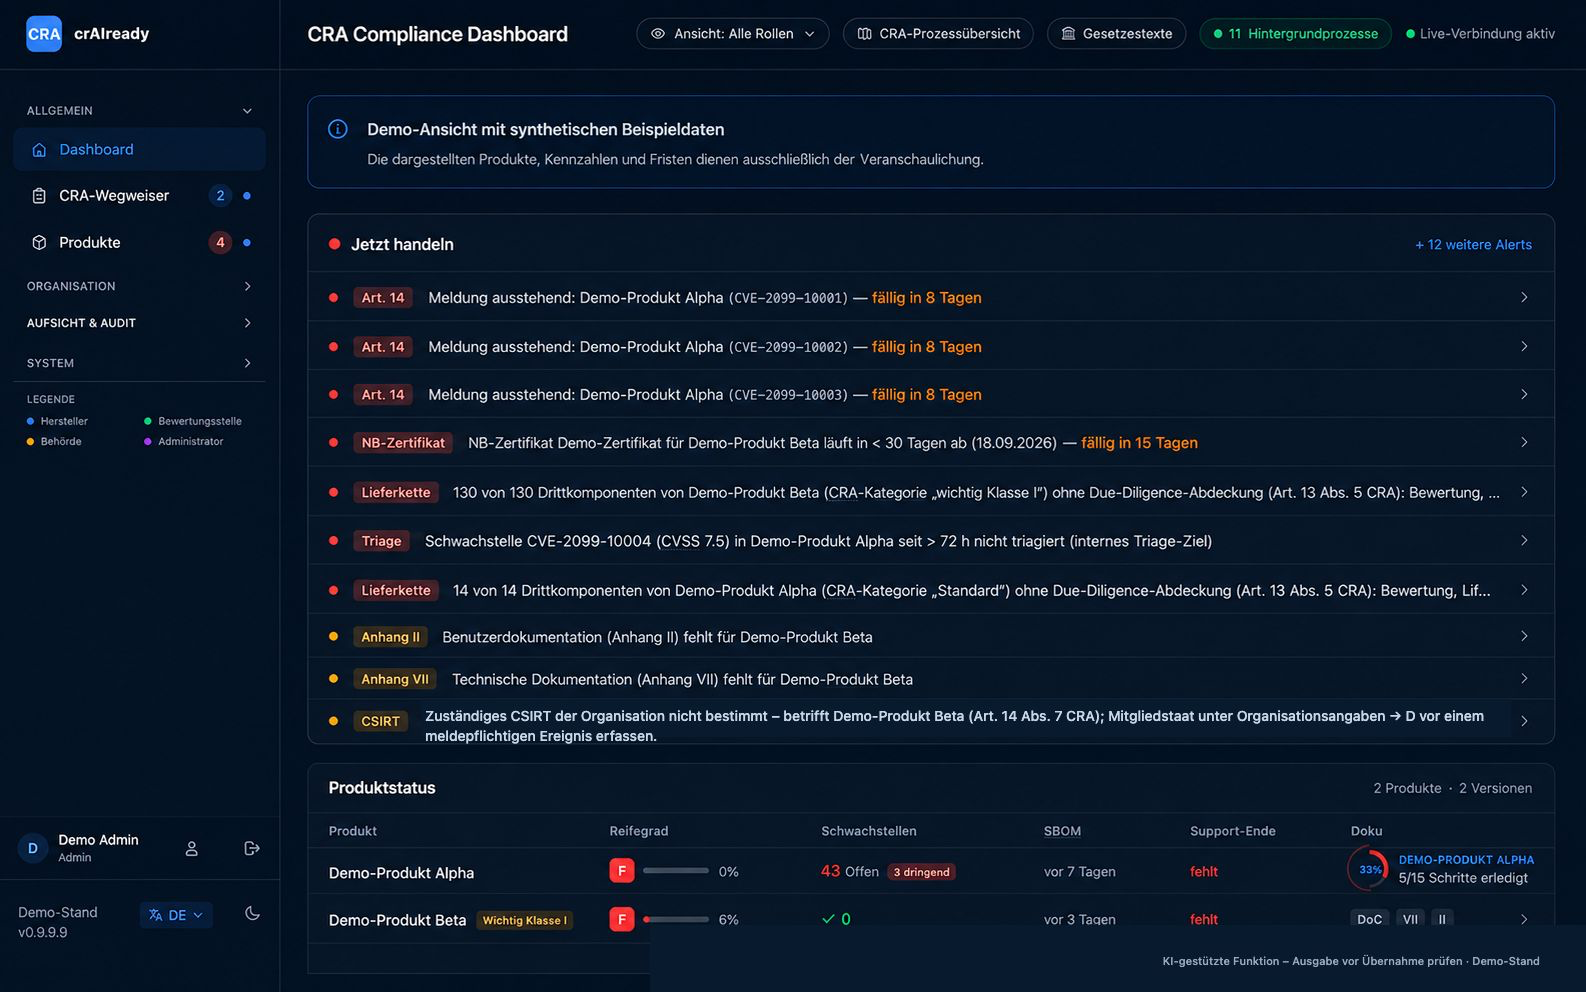The width and height of the screenshot is (1586, 992).
Task: Collapse the ALLGEMEIN section
Action: point(247,111)
